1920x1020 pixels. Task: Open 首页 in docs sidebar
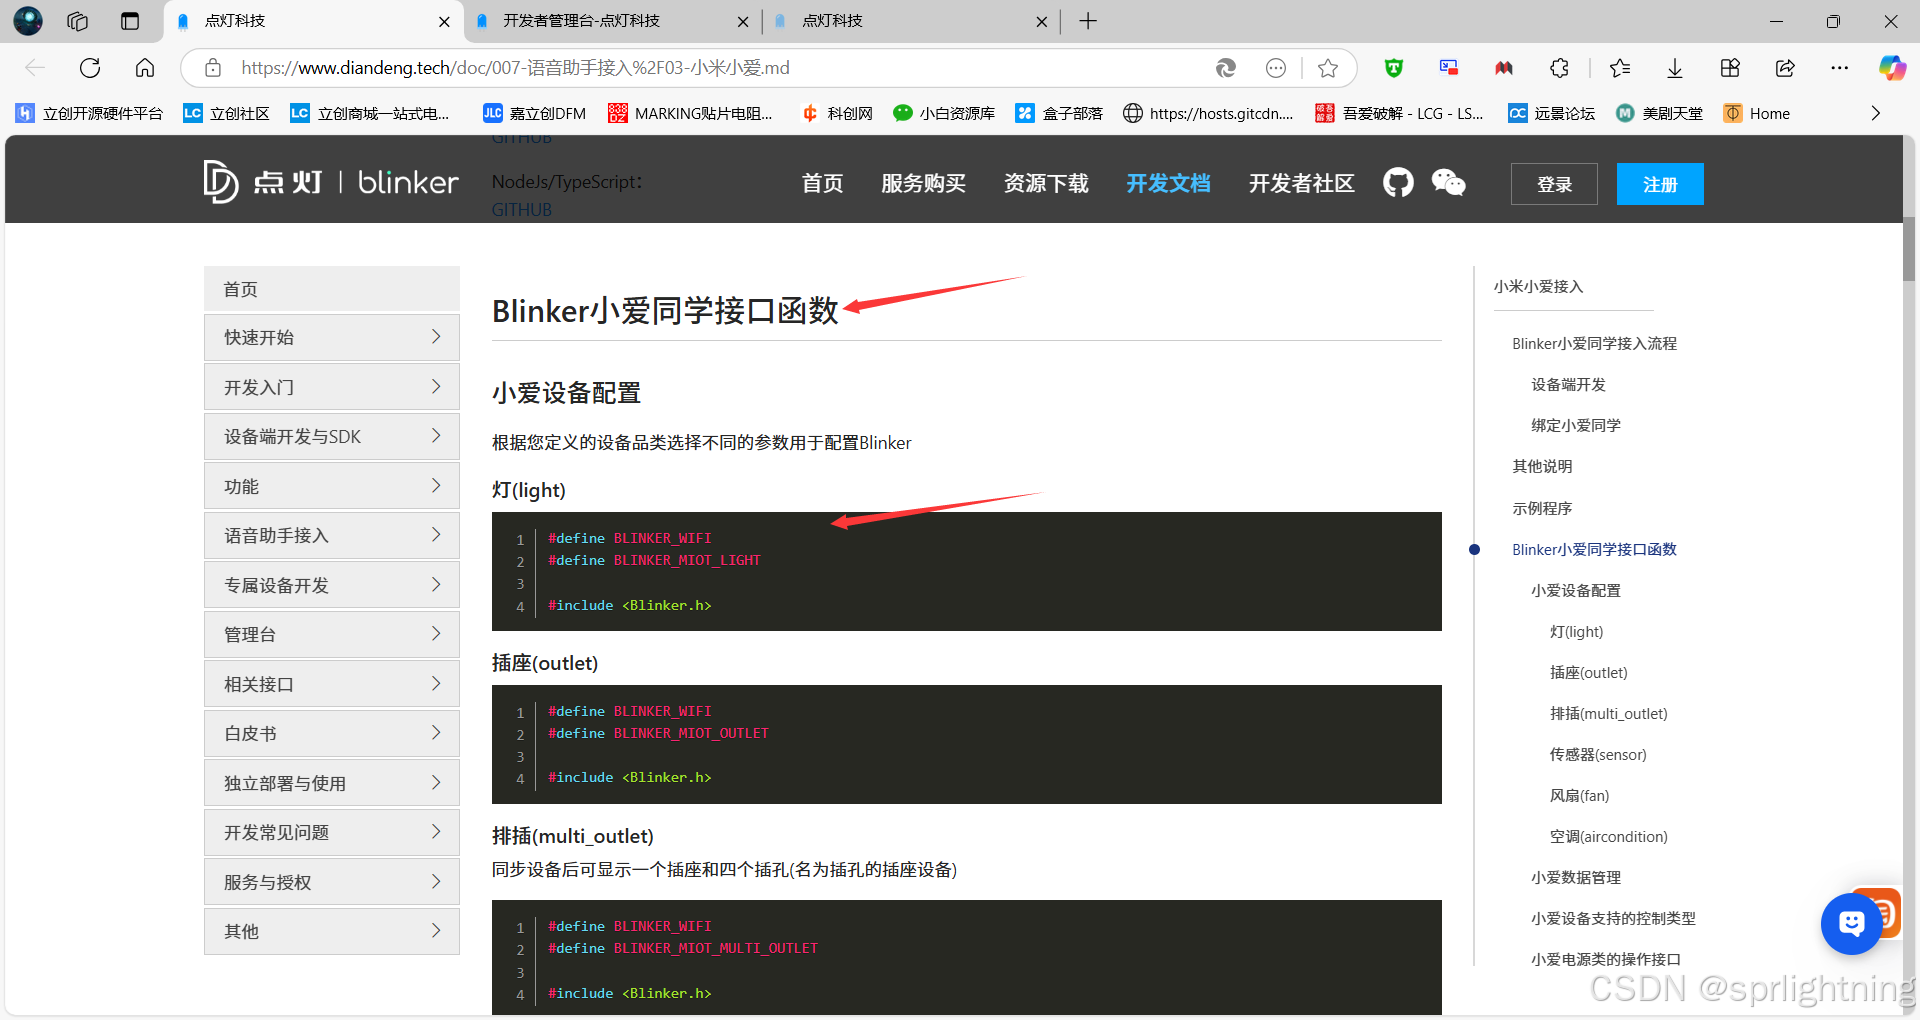pos(332,289)
